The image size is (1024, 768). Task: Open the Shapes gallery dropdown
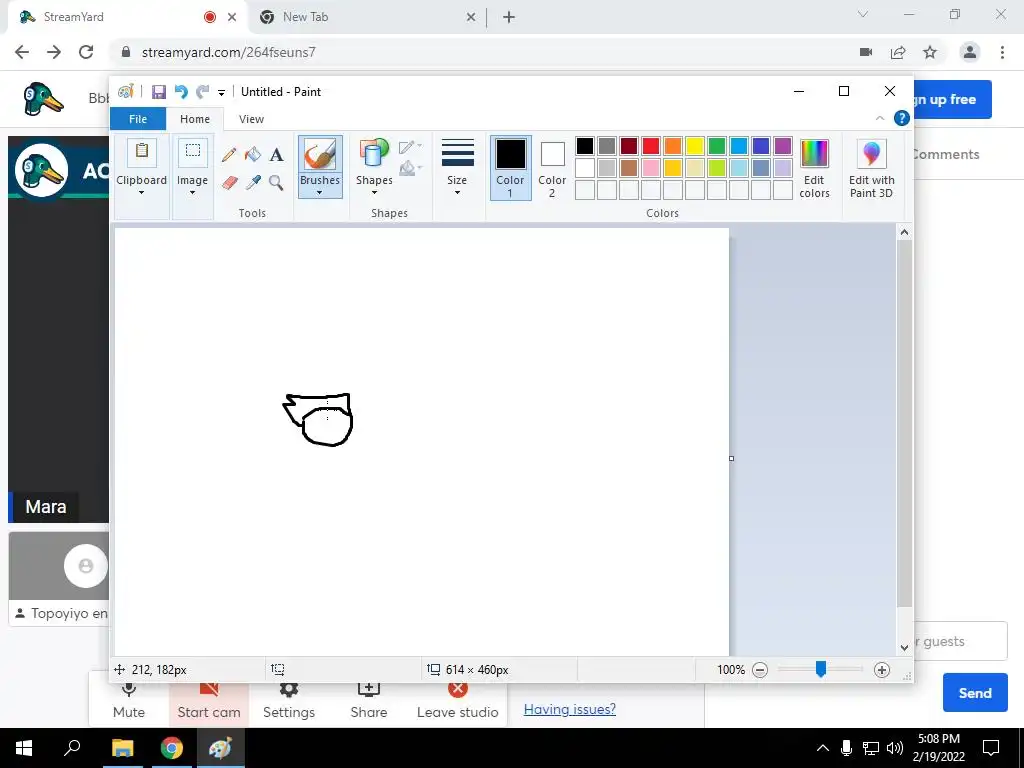click(x=374, y=192)
